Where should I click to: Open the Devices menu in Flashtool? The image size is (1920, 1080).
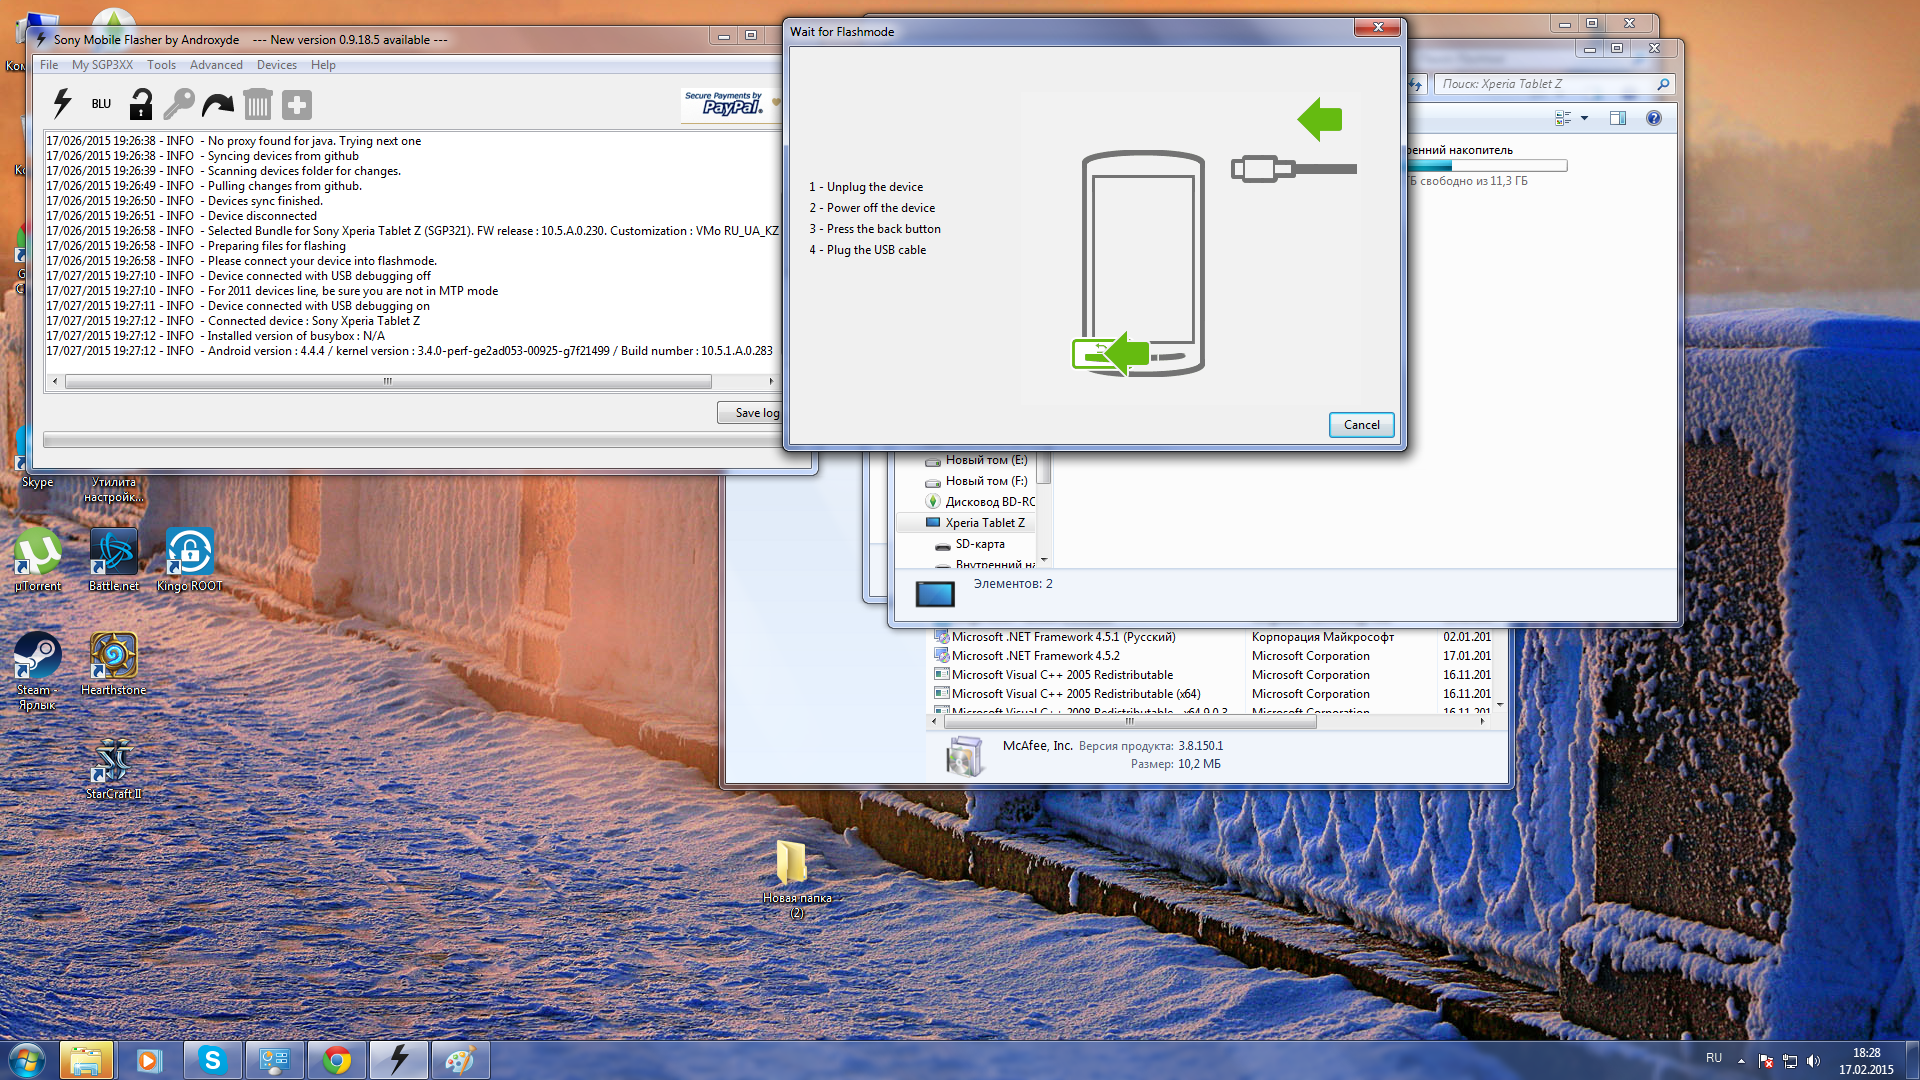point(276,65)
